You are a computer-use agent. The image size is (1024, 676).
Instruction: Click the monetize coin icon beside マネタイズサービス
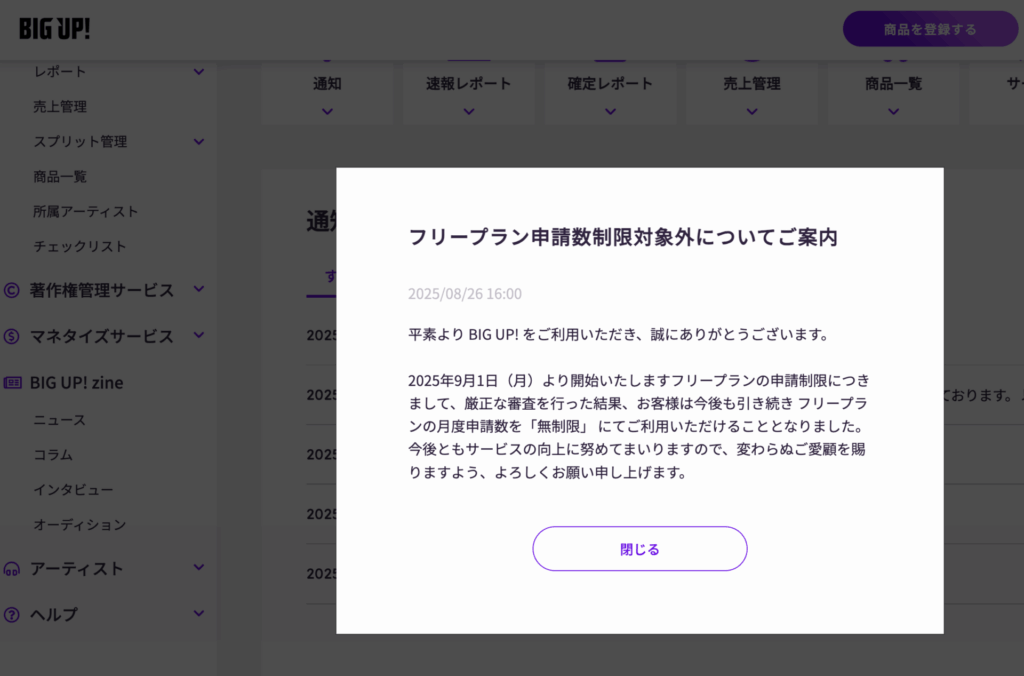pyautogui.click(x=13, y=336)
